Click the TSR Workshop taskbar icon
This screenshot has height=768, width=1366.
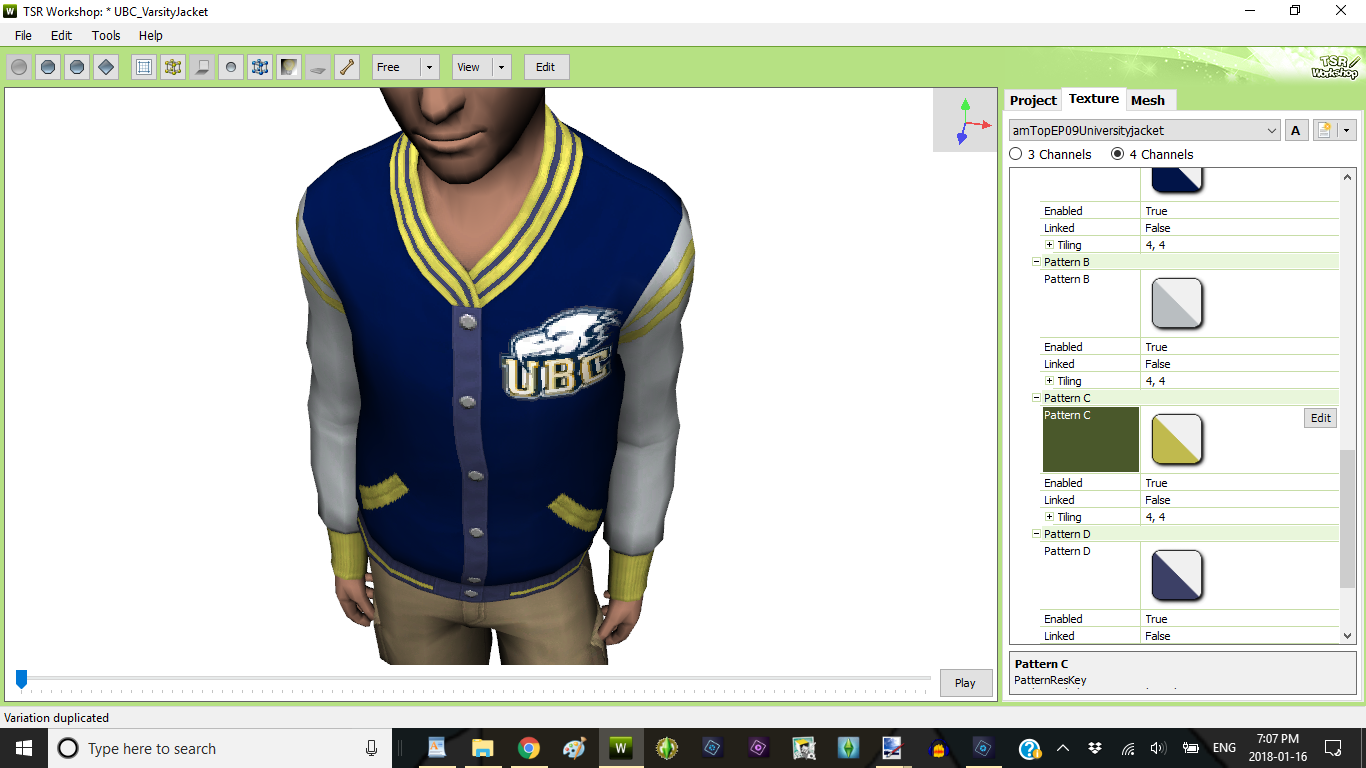click(620, 748)
